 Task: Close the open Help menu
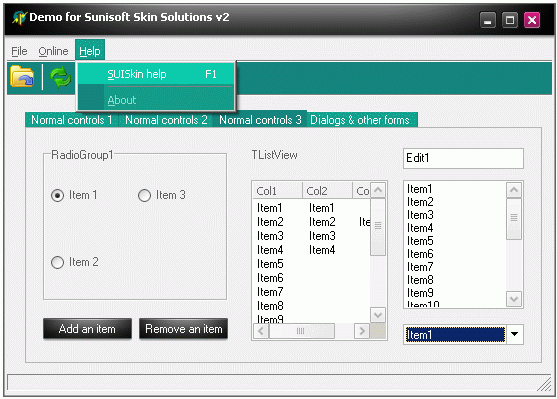(90, 51)
